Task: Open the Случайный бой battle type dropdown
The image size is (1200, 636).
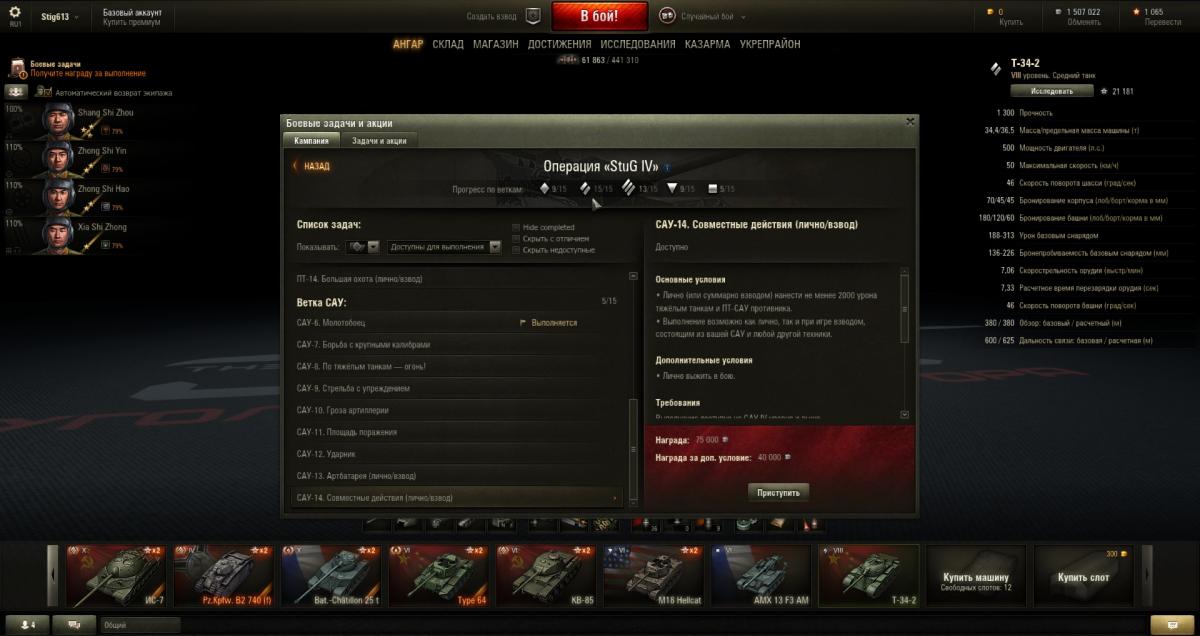Action: pos(714,17)
